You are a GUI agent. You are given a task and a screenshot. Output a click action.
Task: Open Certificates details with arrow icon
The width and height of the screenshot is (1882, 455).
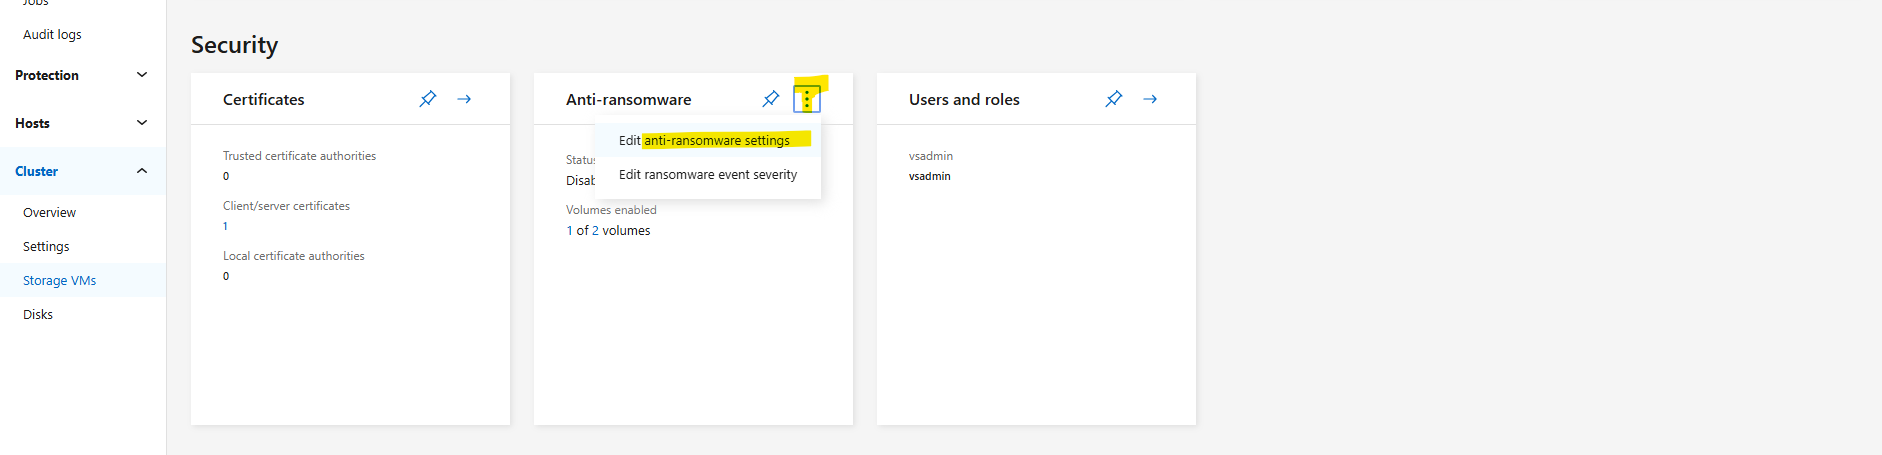click(x=464, y=99)
